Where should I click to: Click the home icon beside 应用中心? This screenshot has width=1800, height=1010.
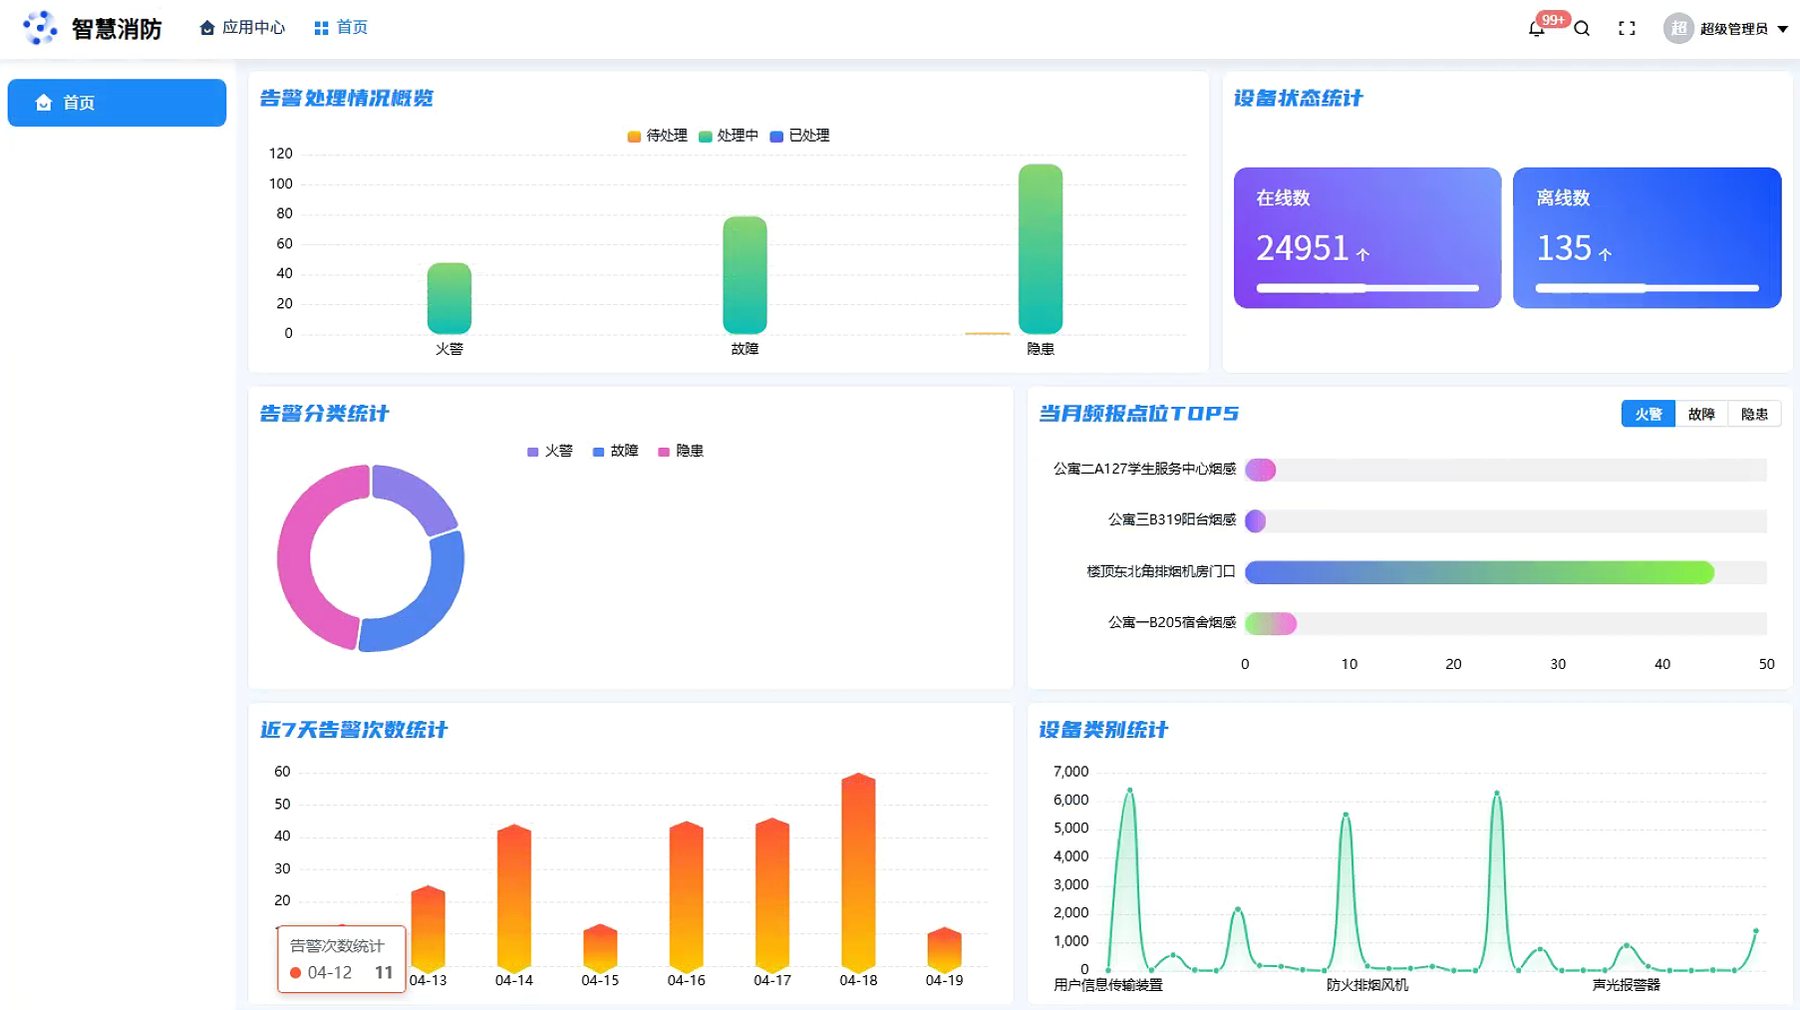pyautogui.click(x=207, y=28)
